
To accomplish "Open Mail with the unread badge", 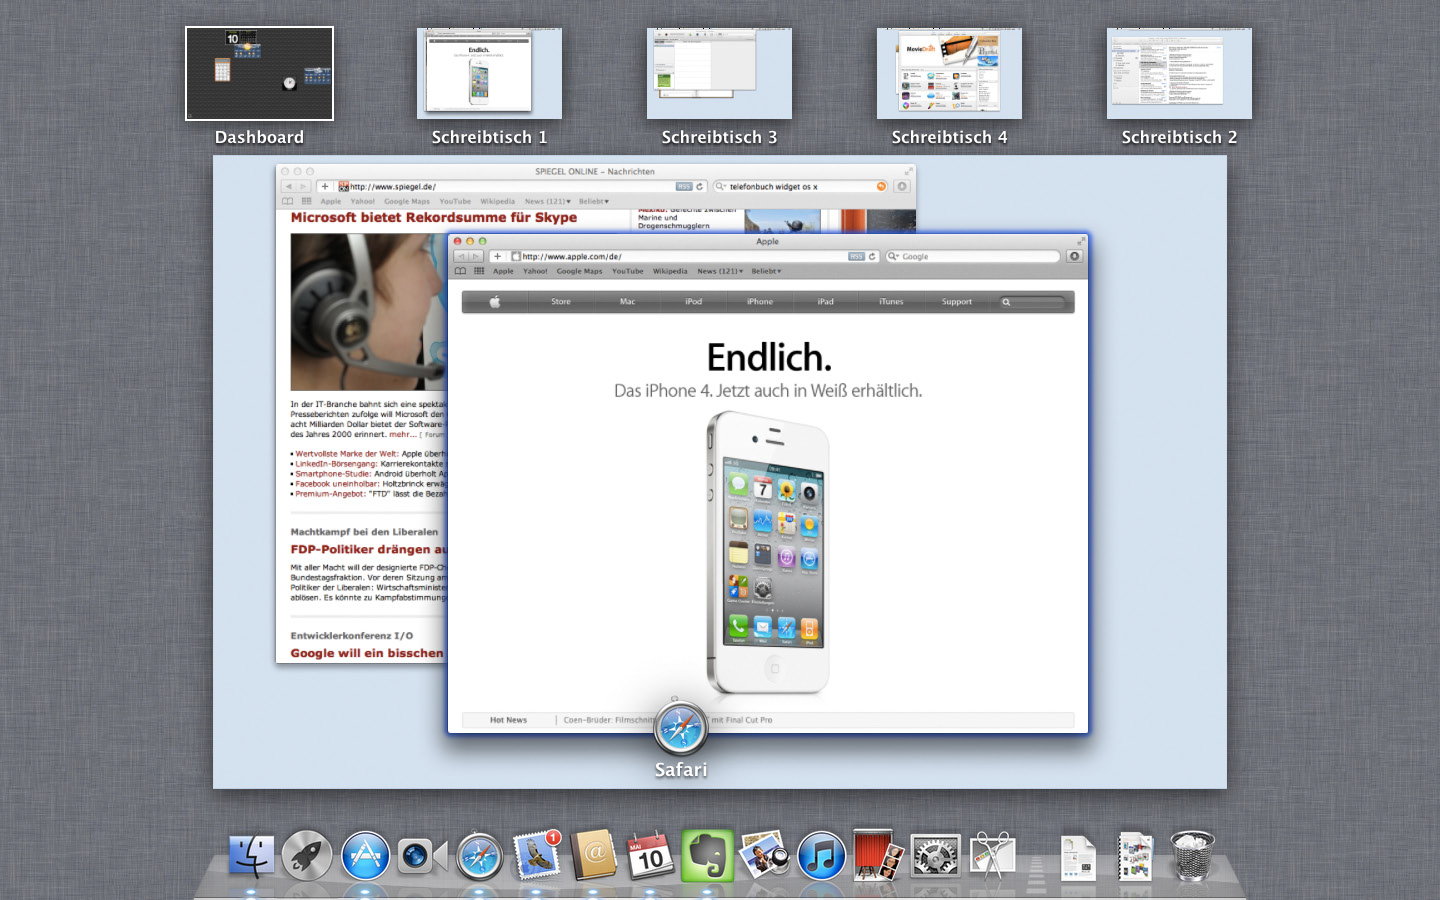I will coord(537,856).
